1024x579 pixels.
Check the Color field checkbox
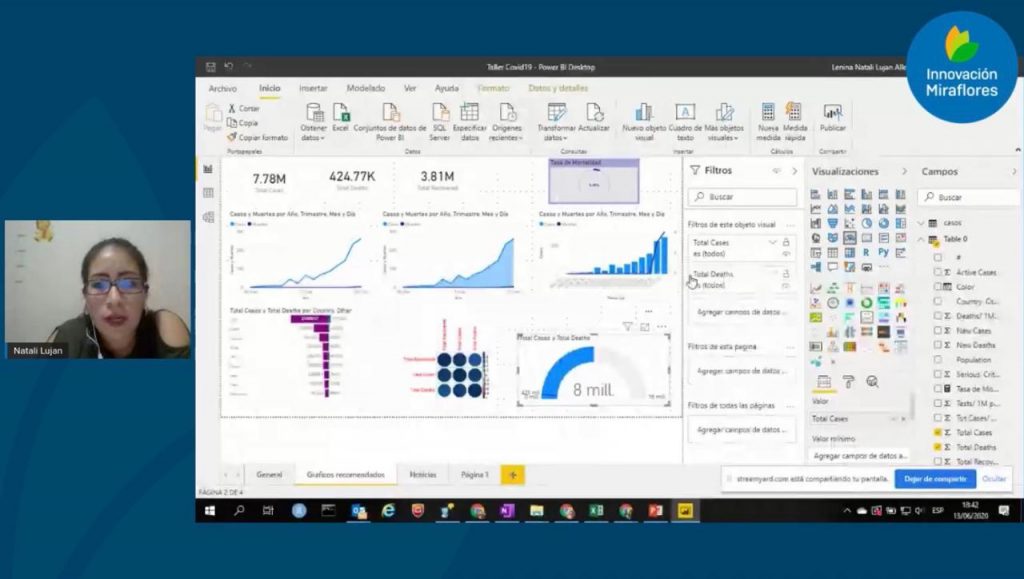click(938, 287)
